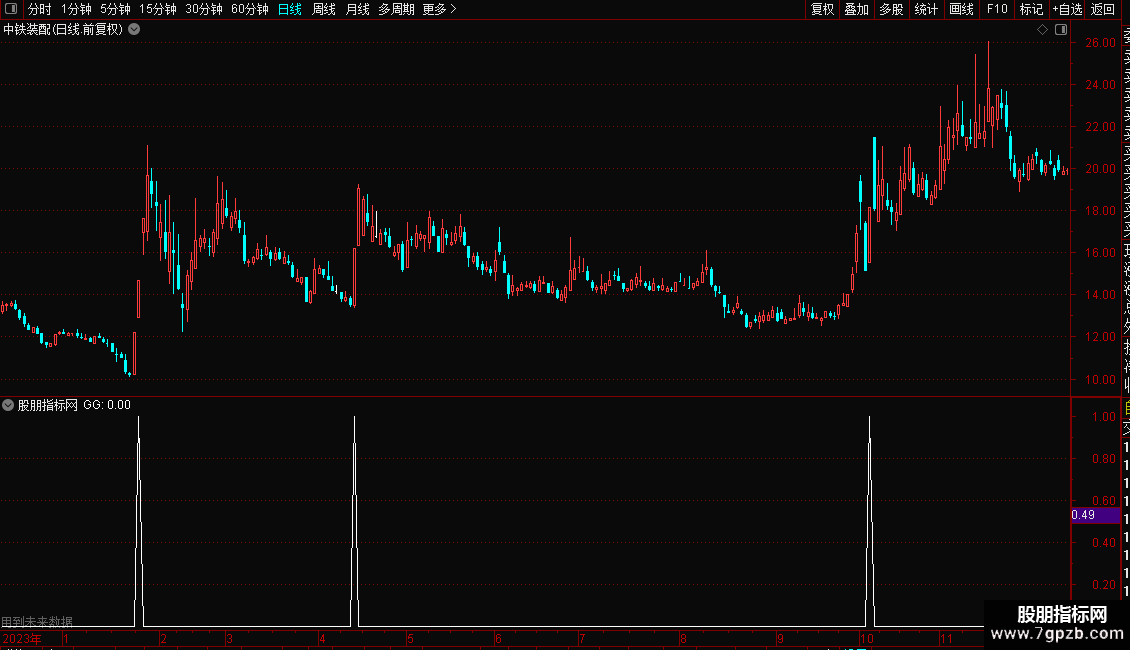The height and width of the screenshot is (650, 1130).
Task: Click the 叠加 overlay button
Action: [856, 9]
